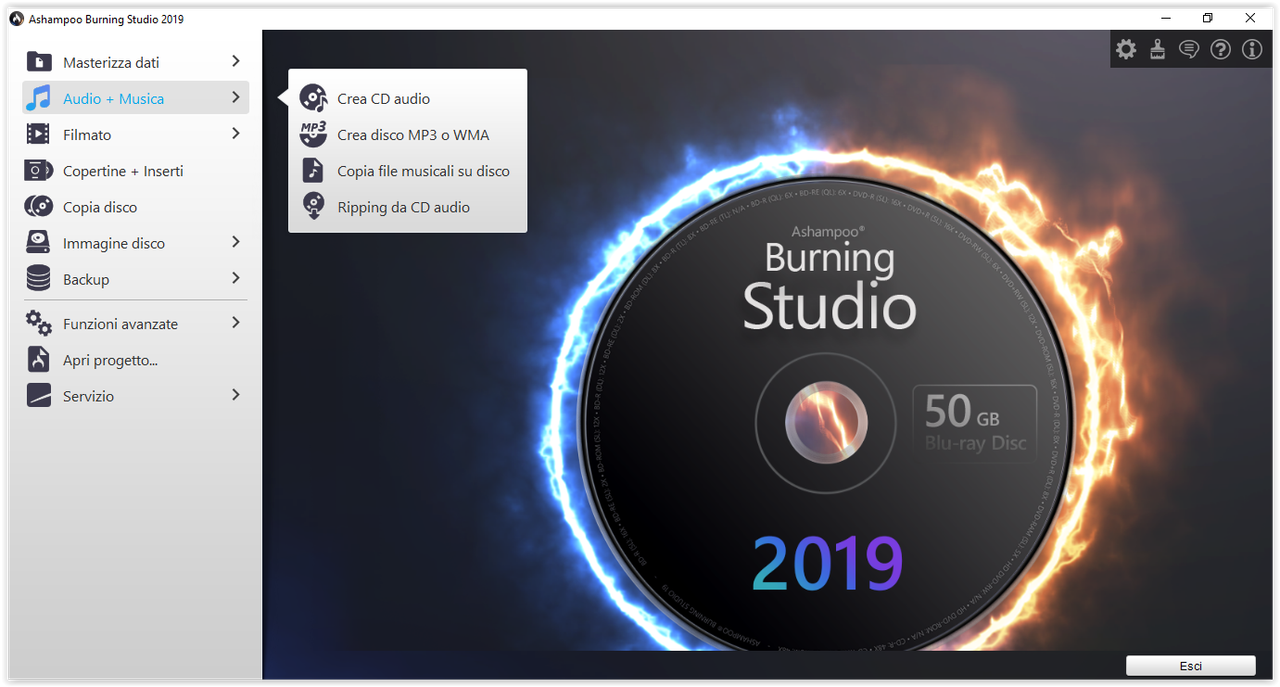
Task: Expand the Filmato arrow
Action: (x=236, y=133)
